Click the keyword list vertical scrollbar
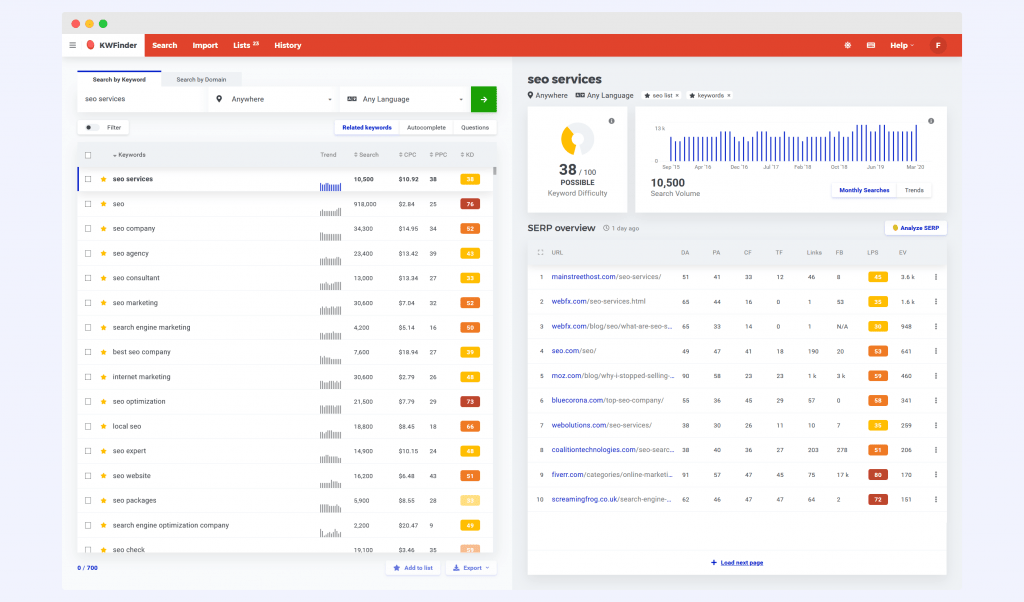Viewport: 1024px width, 602px height. [494, 171]
